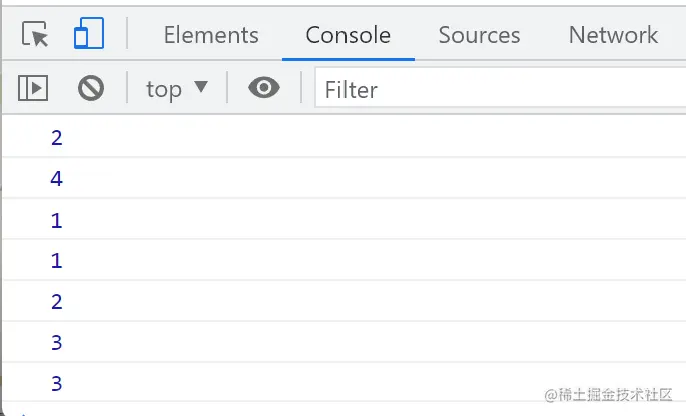Go to the Network tab
The width and height of the screenshot is (686, 416).
613,36
